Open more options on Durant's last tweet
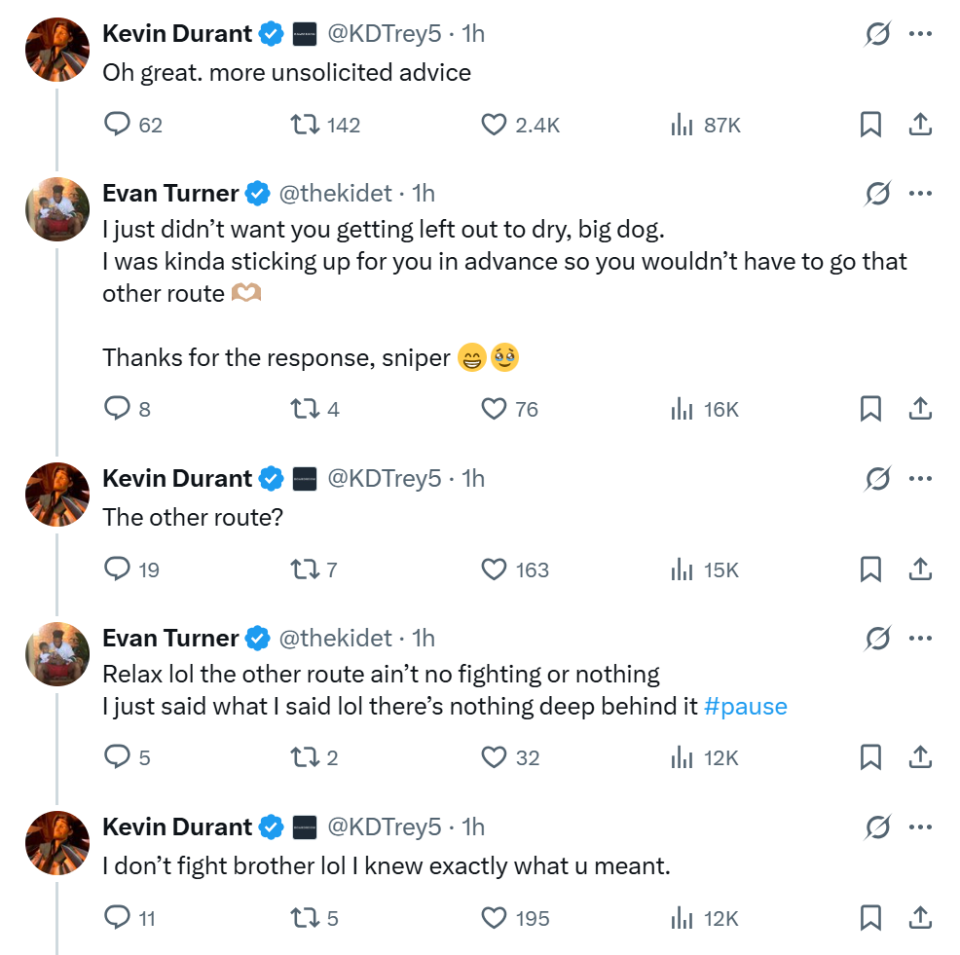This screenshot has width=960, height=955. [920, 827]
